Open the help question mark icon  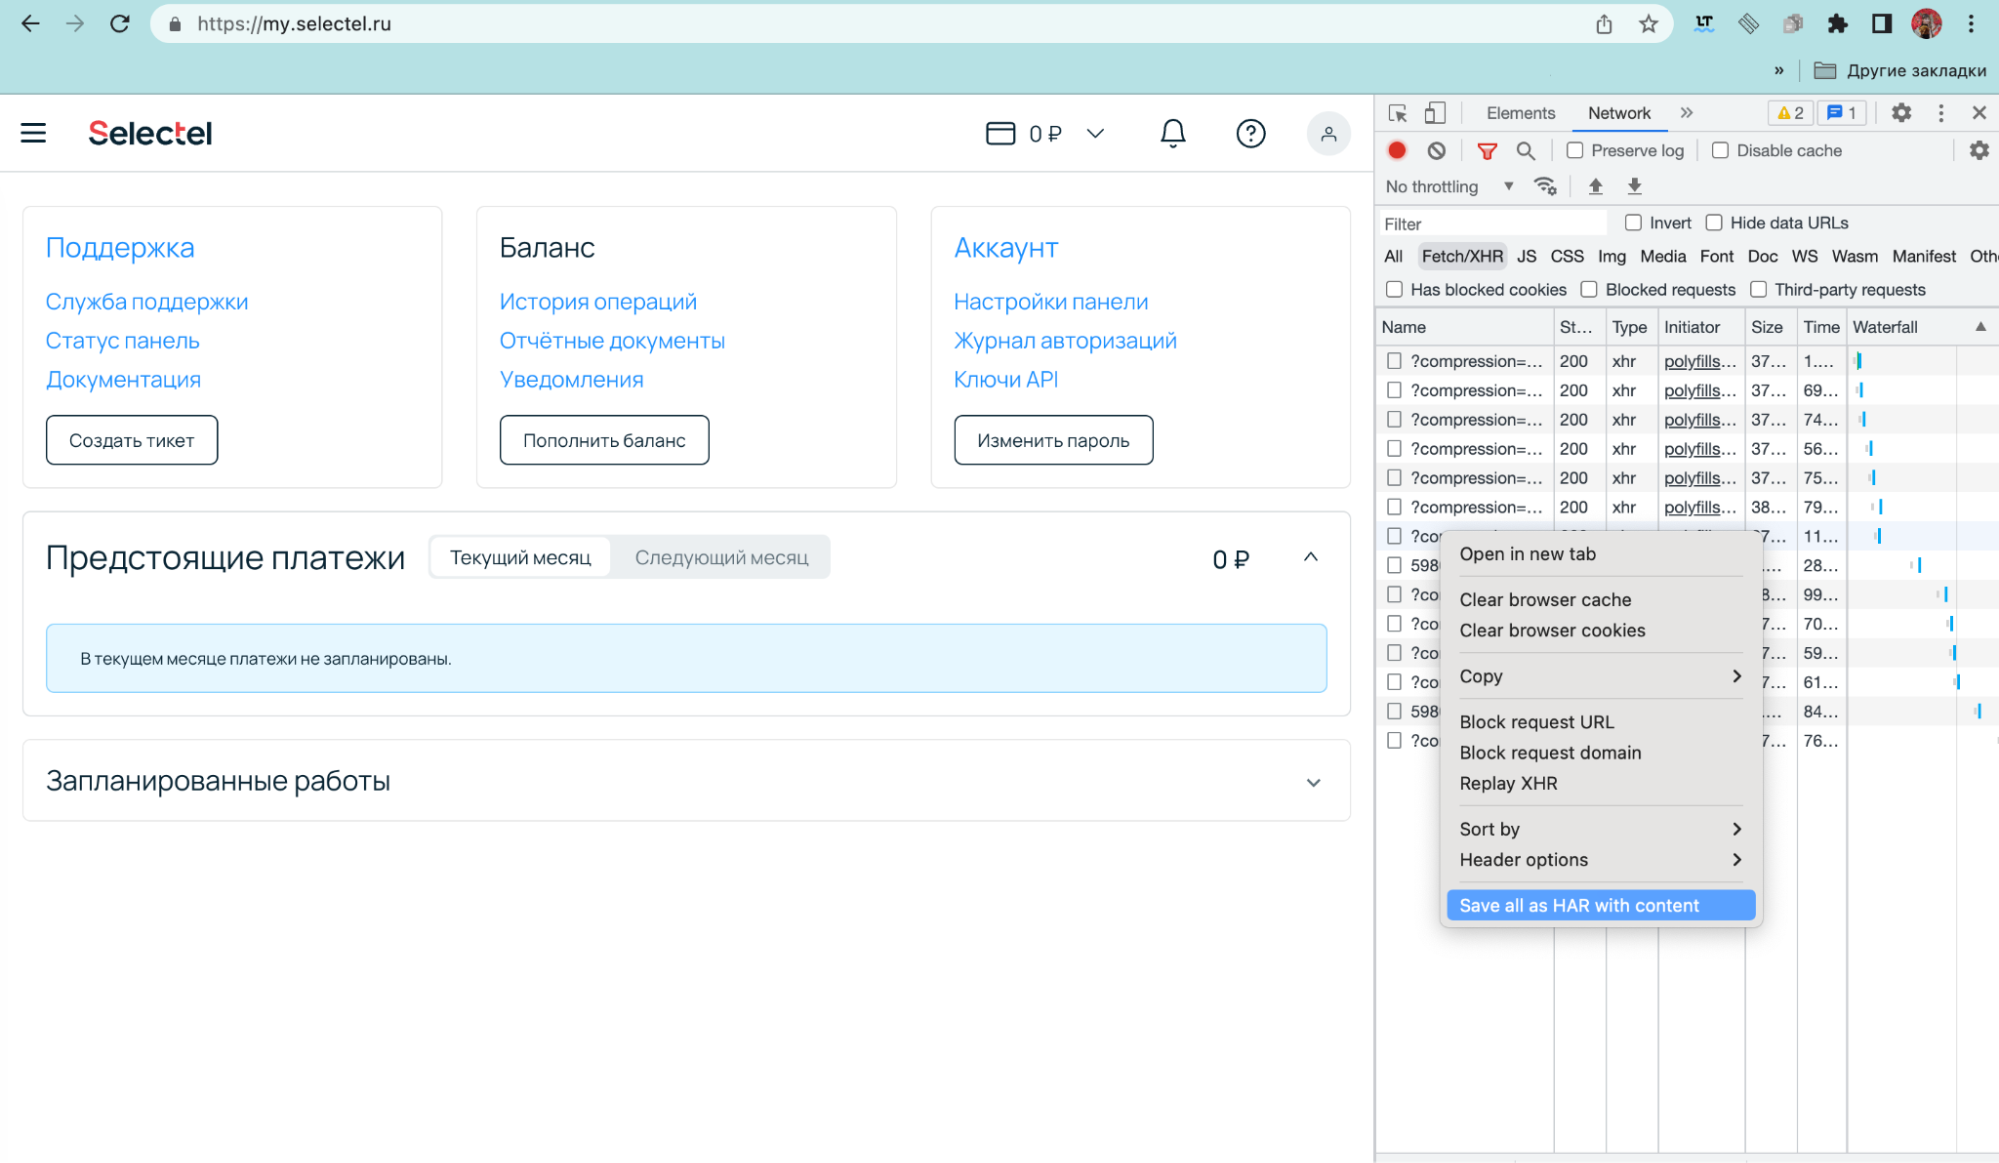pos(1250,133)
